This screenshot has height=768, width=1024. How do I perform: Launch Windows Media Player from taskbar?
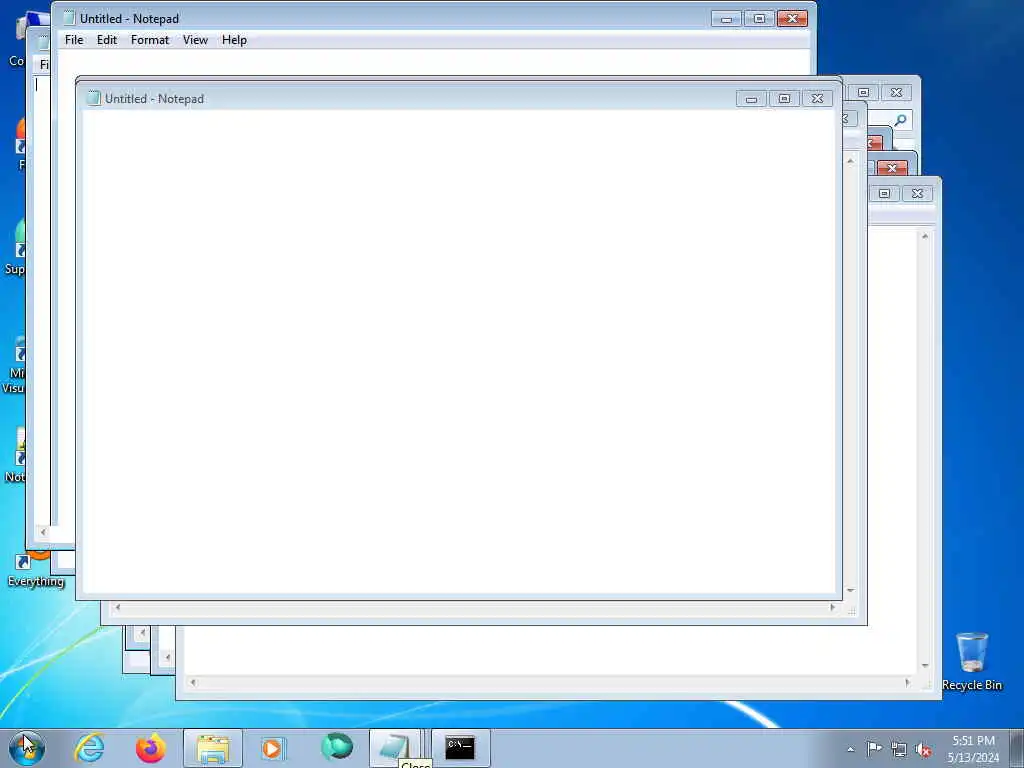coord(273,748)
